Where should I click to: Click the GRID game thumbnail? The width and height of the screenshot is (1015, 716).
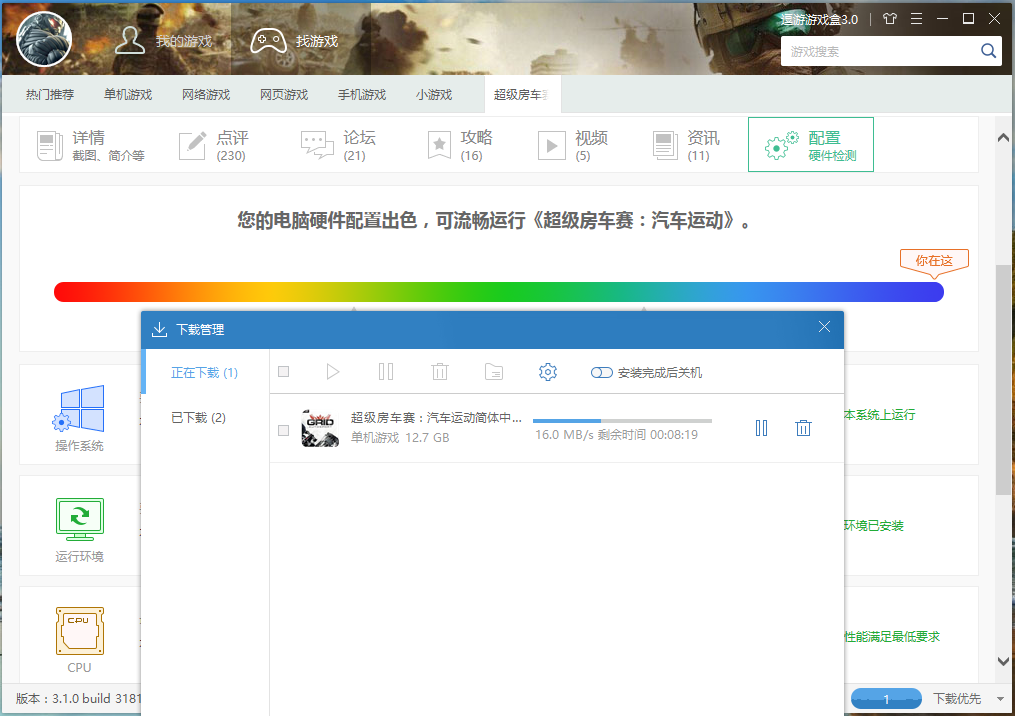[320, 428]
